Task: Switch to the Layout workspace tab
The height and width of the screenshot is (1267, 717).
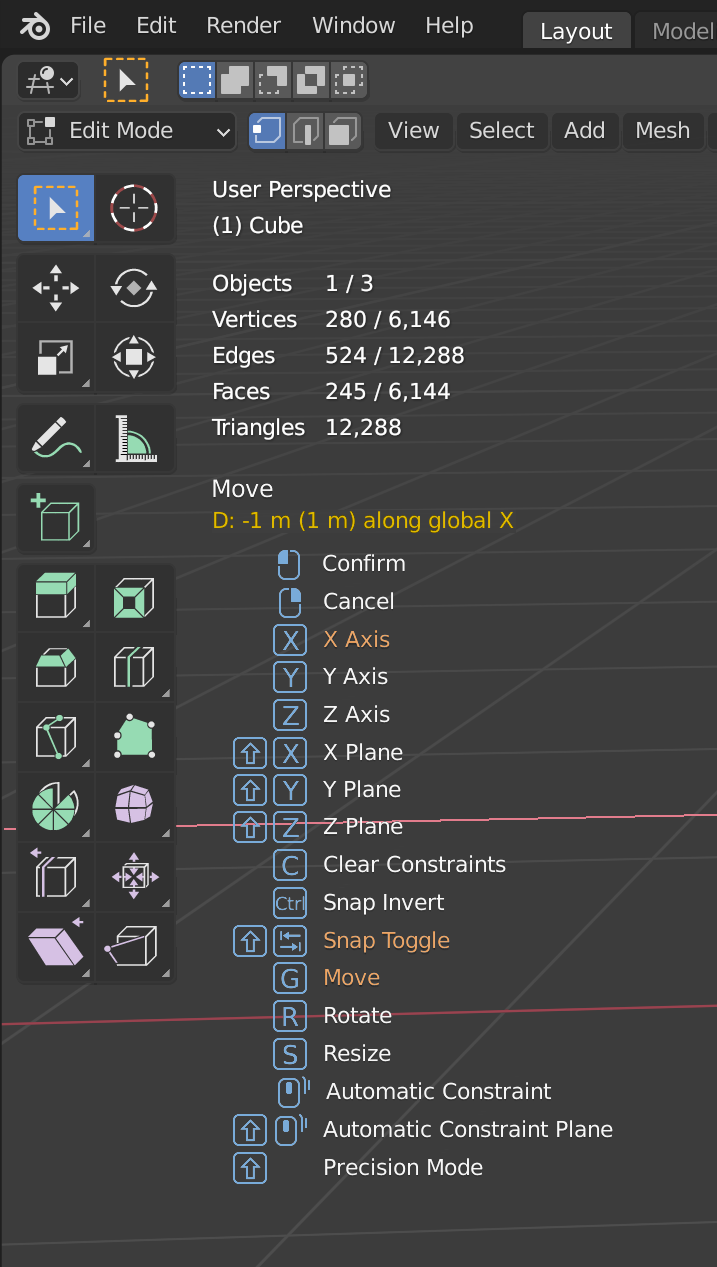Action: pos(576,31)
